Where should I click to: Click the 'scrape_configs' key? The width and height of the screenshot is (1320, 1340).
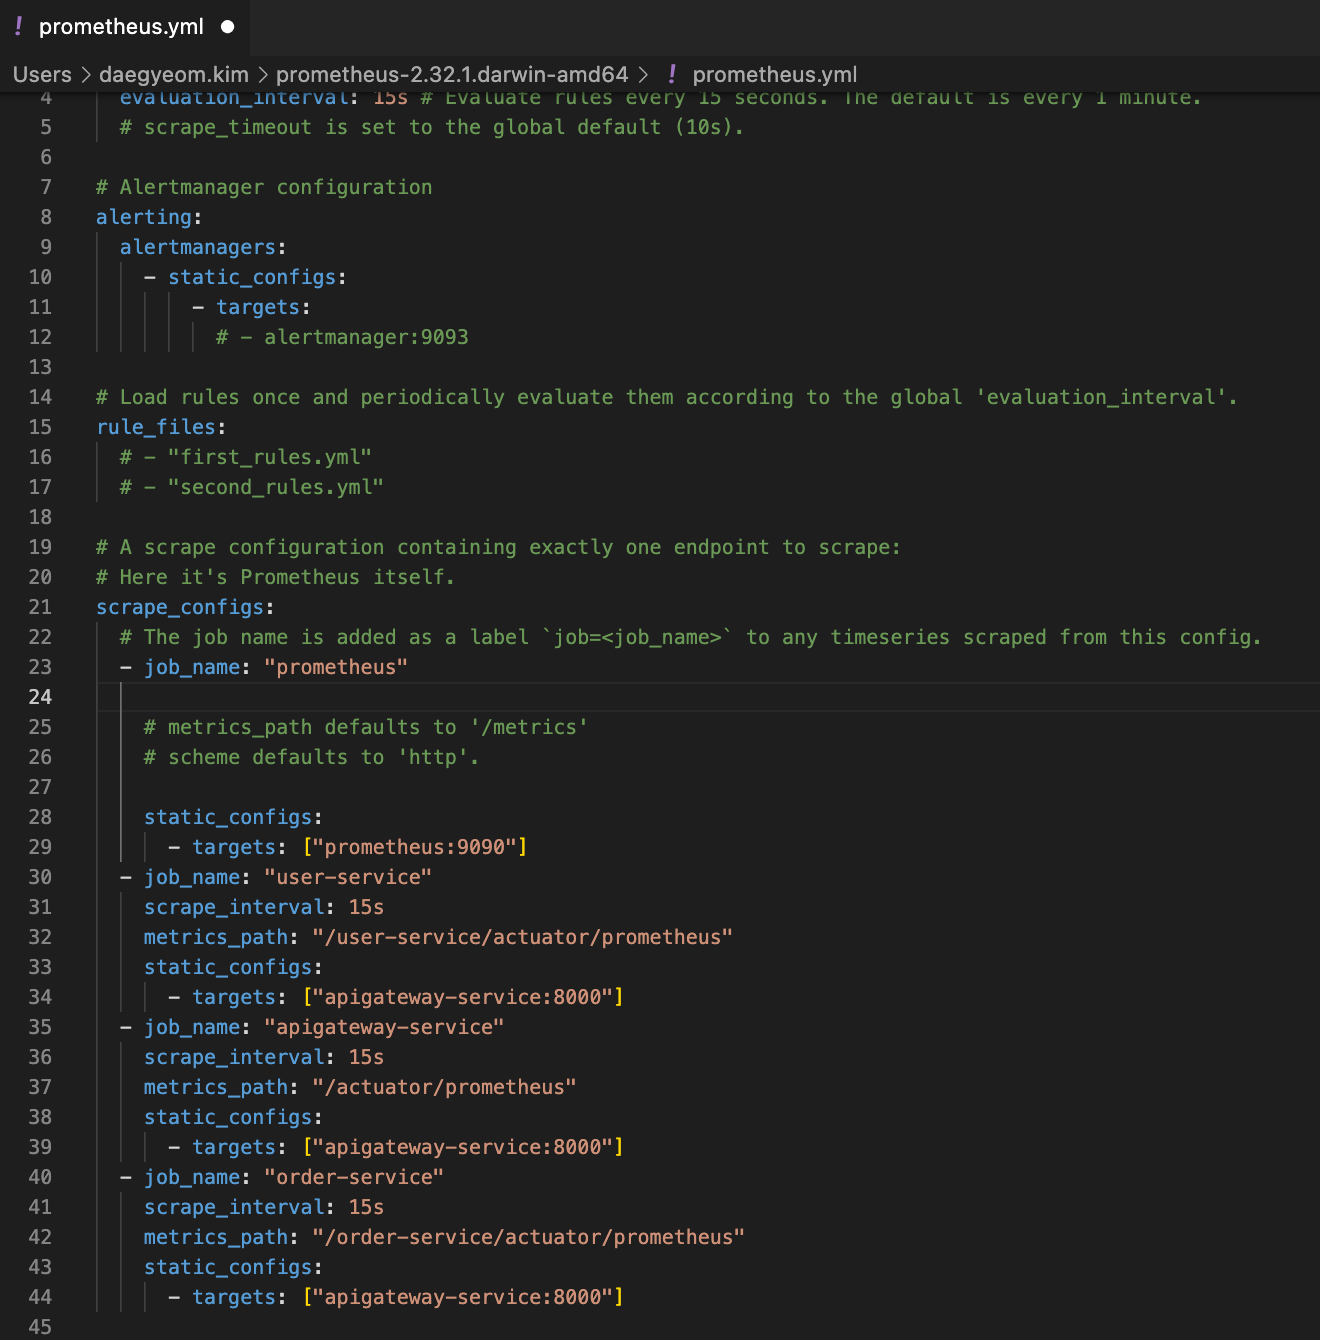[180, 607]
